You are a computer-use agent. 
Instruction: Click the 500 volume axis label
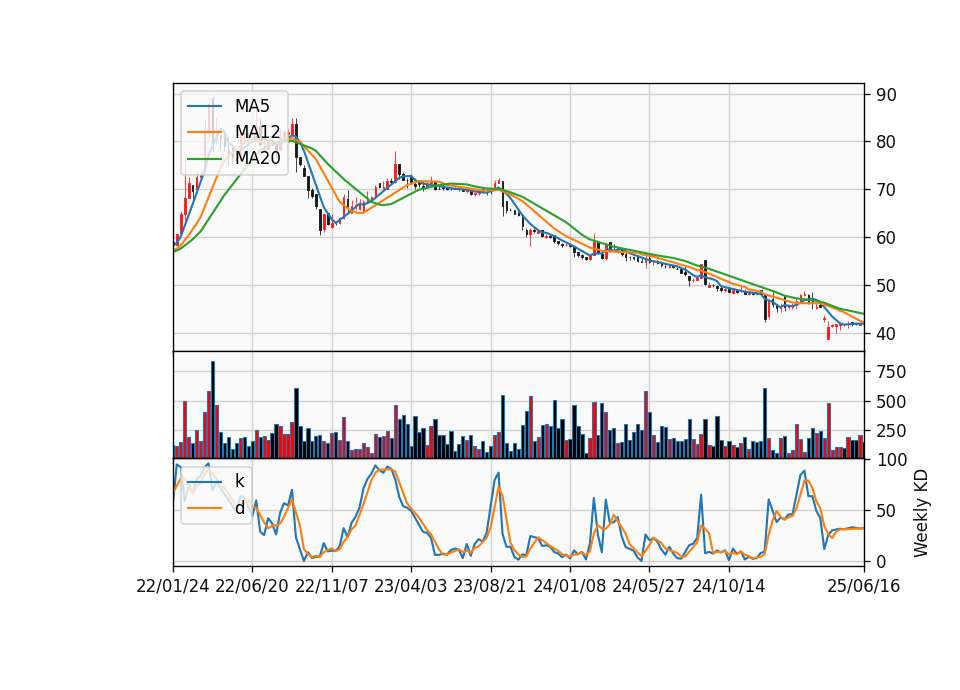tap(891, 402)
